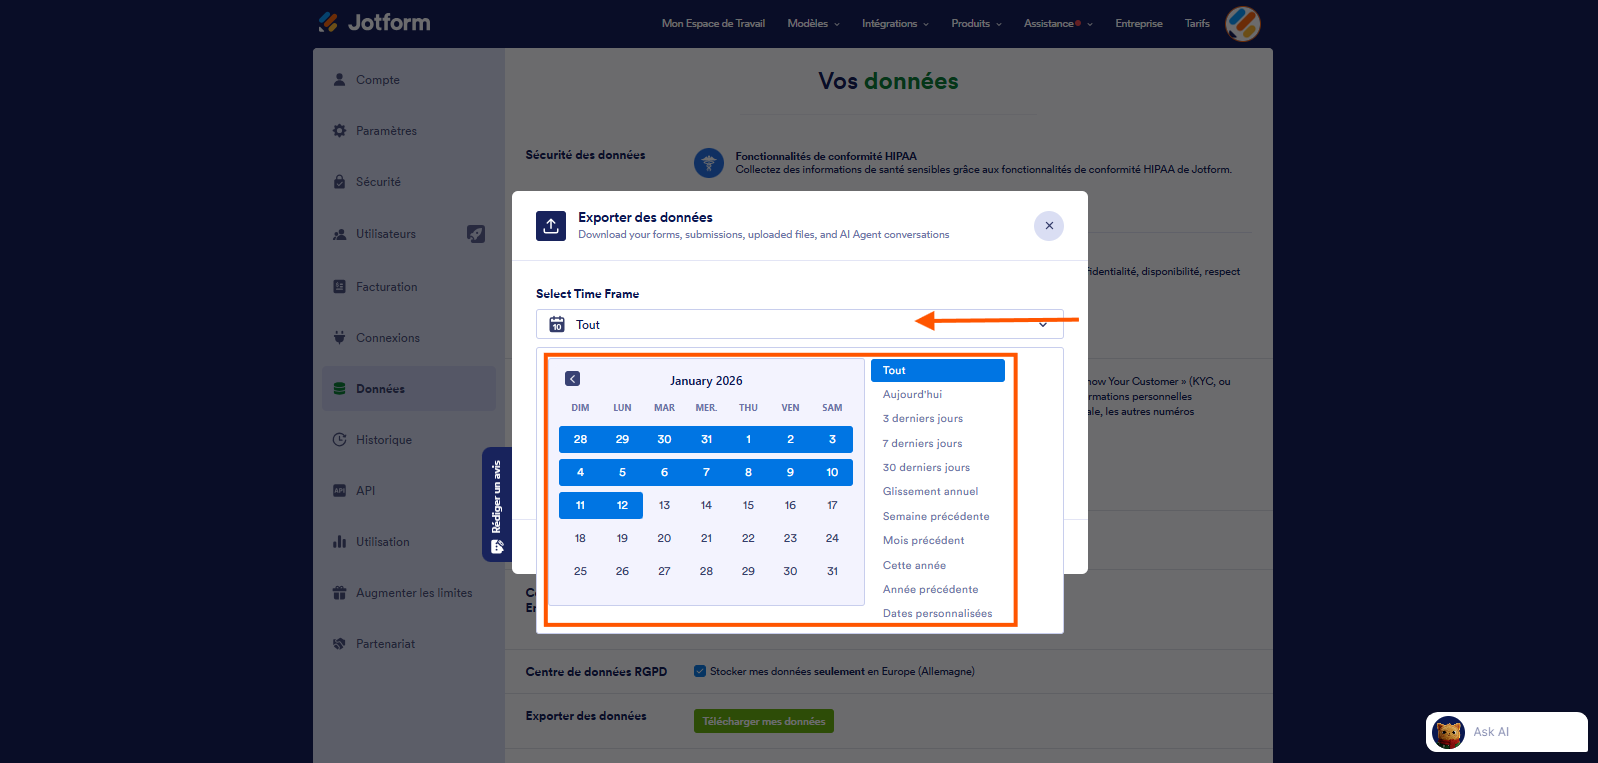Pick January 24 in the calendar
1598x763 pixels.
click(832, 538)
